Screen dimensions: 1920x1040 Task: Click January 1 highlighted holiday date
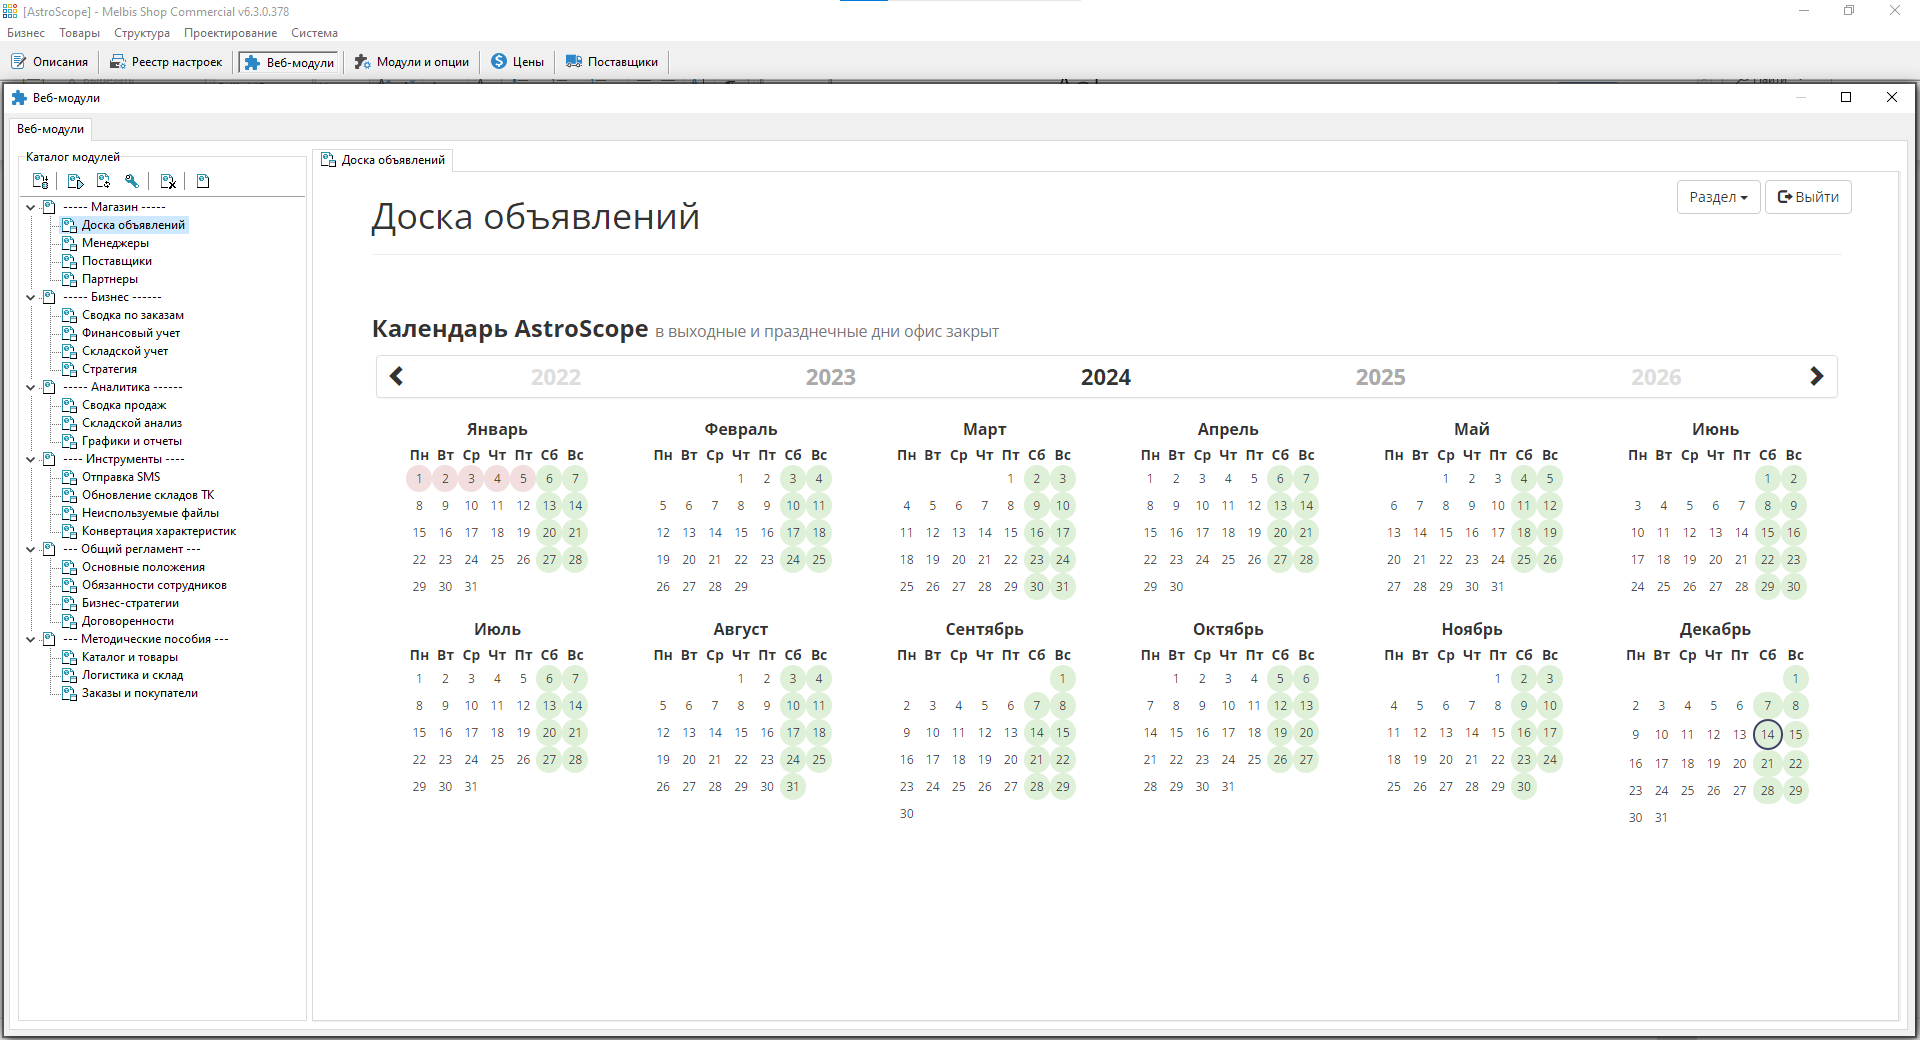[x=419, y=478]
